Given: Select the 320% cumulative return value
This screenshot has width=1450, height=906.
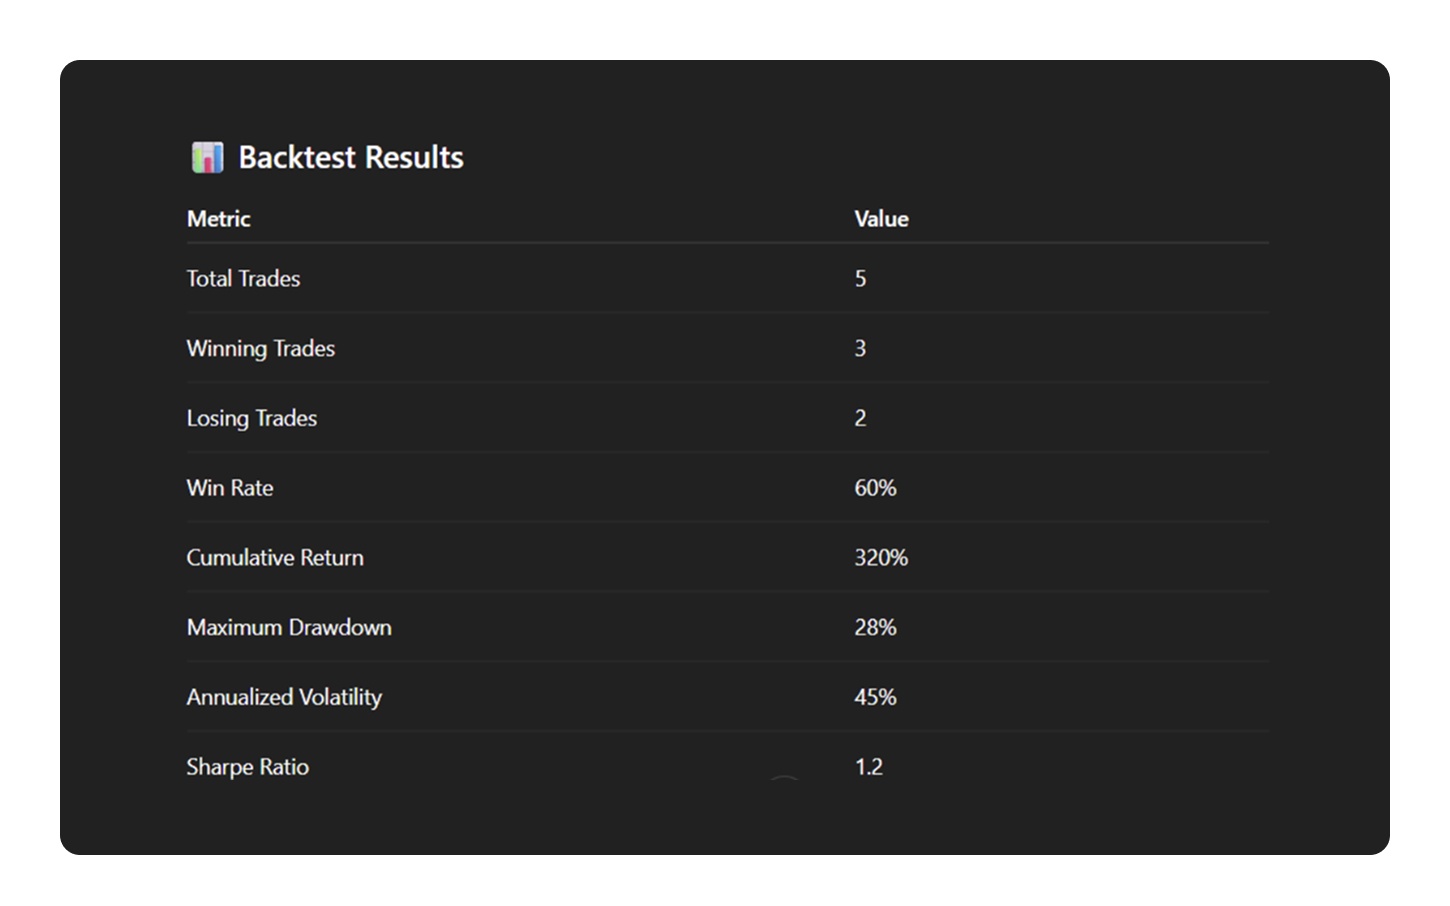Looking at the screenshot, I should pyautogui.click(x=881, y=558).
